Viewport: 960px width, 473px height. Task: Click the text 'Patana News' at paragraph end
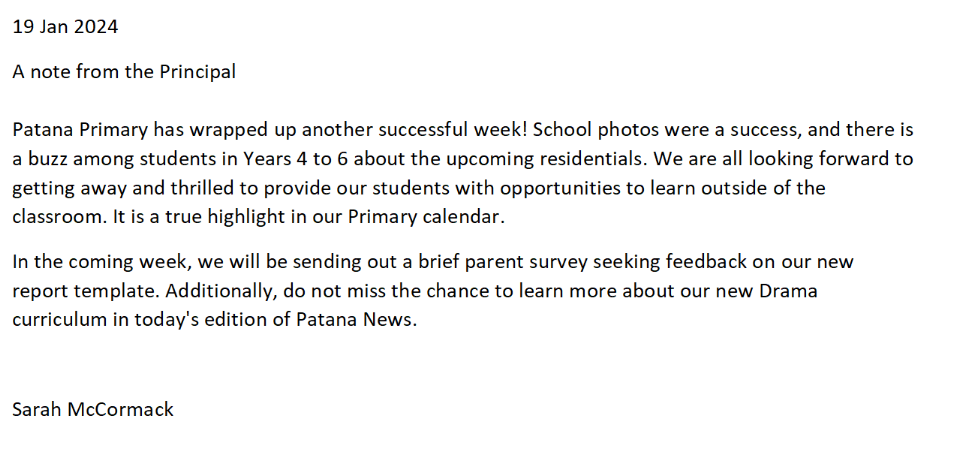point(354,320)
